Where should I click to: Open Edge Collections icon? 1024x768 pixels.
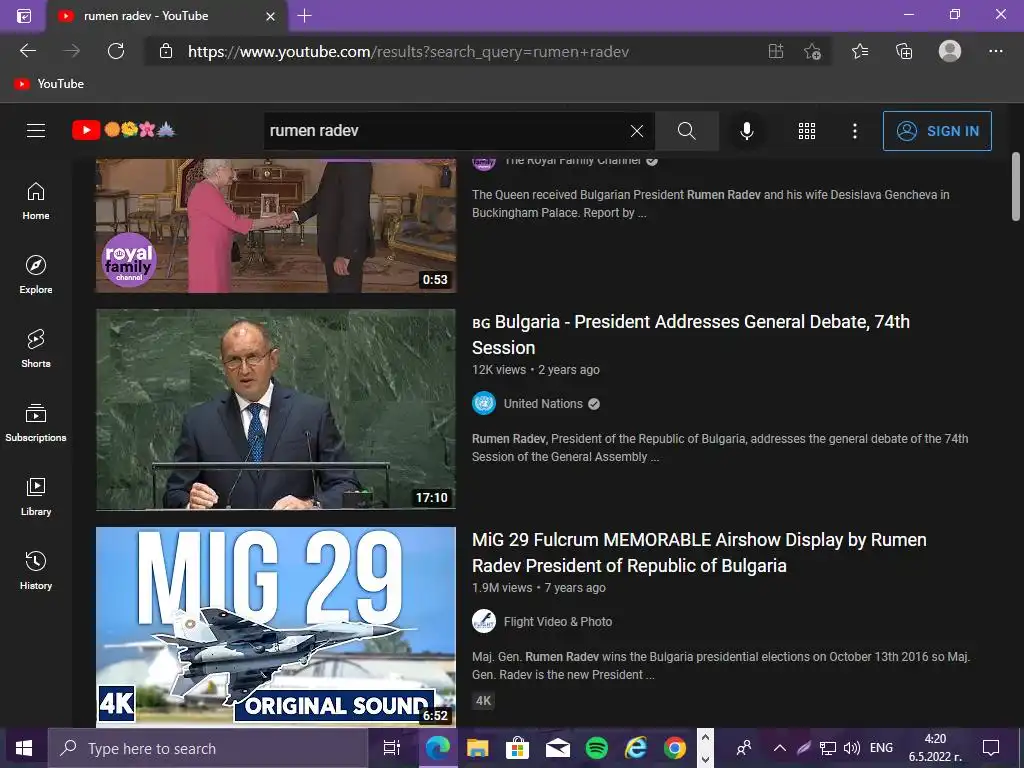point(904,51)
